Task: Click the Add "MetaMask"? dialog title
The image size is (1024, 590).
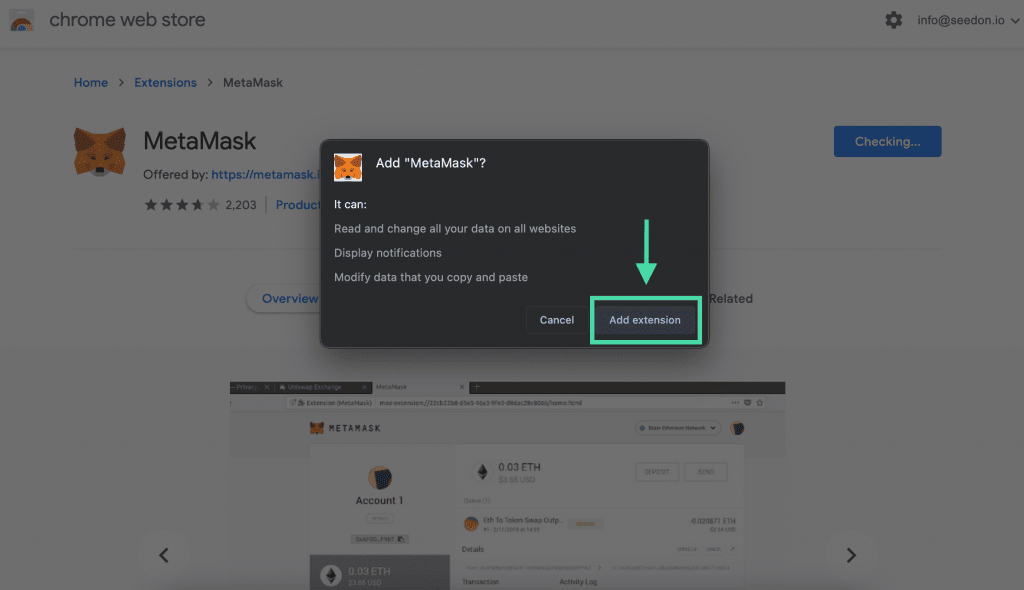Action: pos(430,163)
